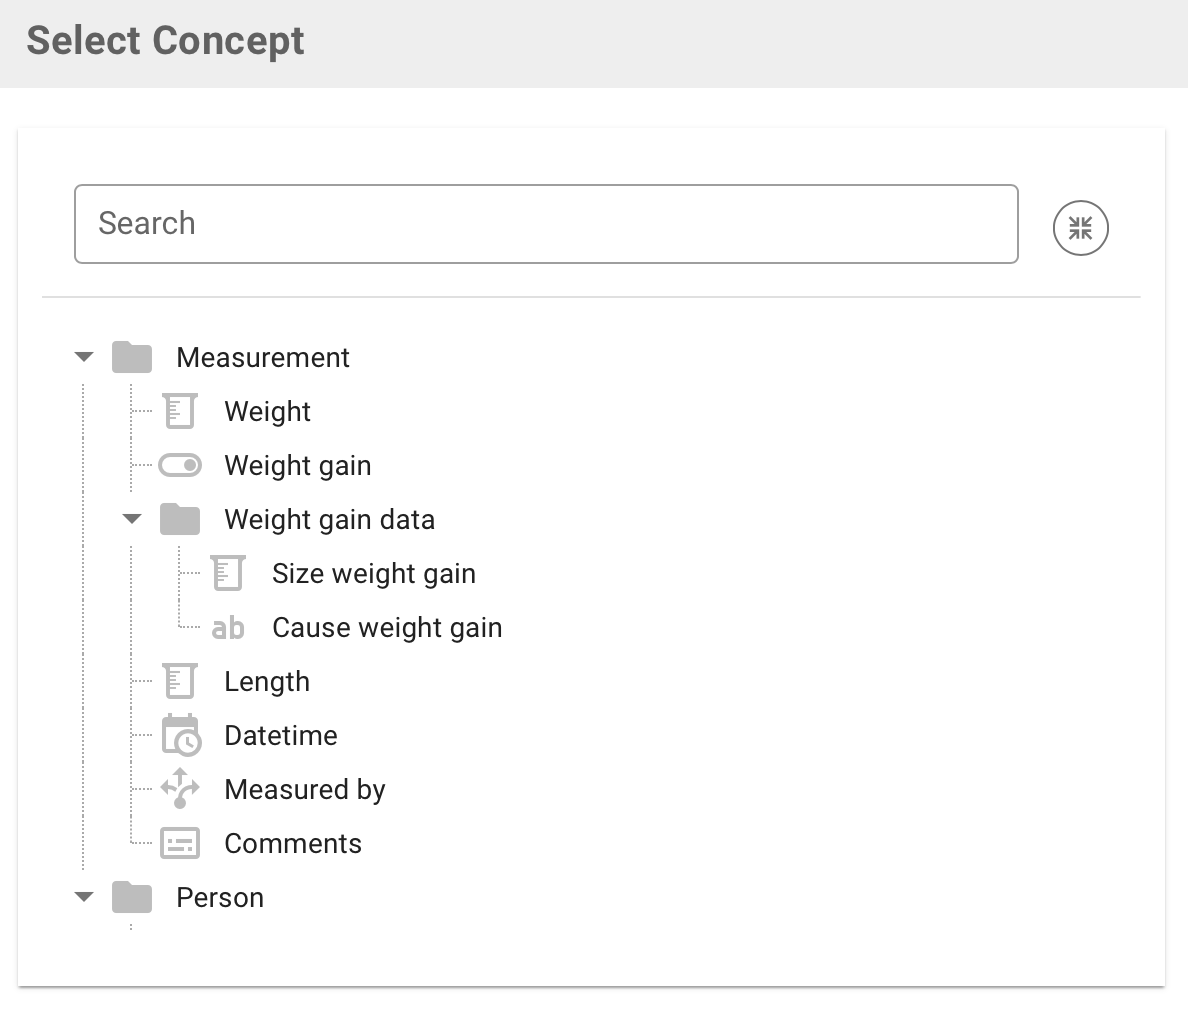Click the 'ab' text icon for Cause weight gain
The height and width of the screenshot is (1010, 1188).
click(x=228, y=628)
